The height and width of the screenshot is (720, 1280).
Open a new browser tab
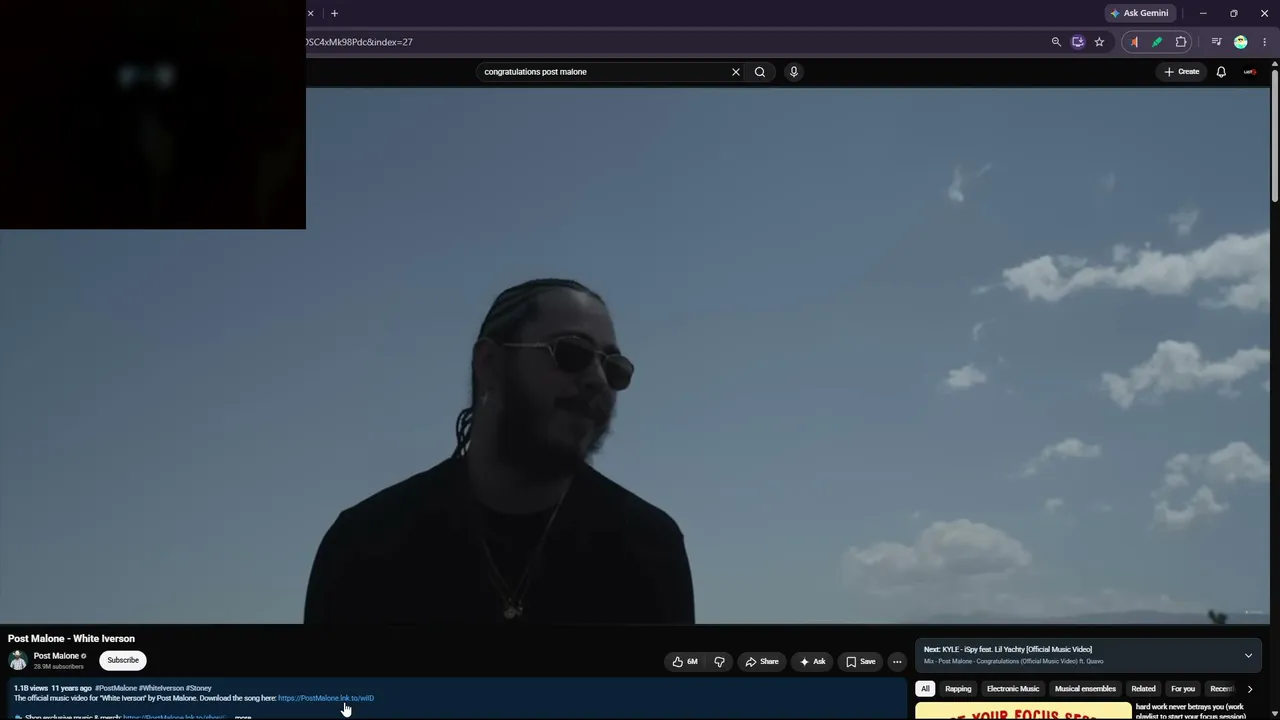tap(334, 13)
